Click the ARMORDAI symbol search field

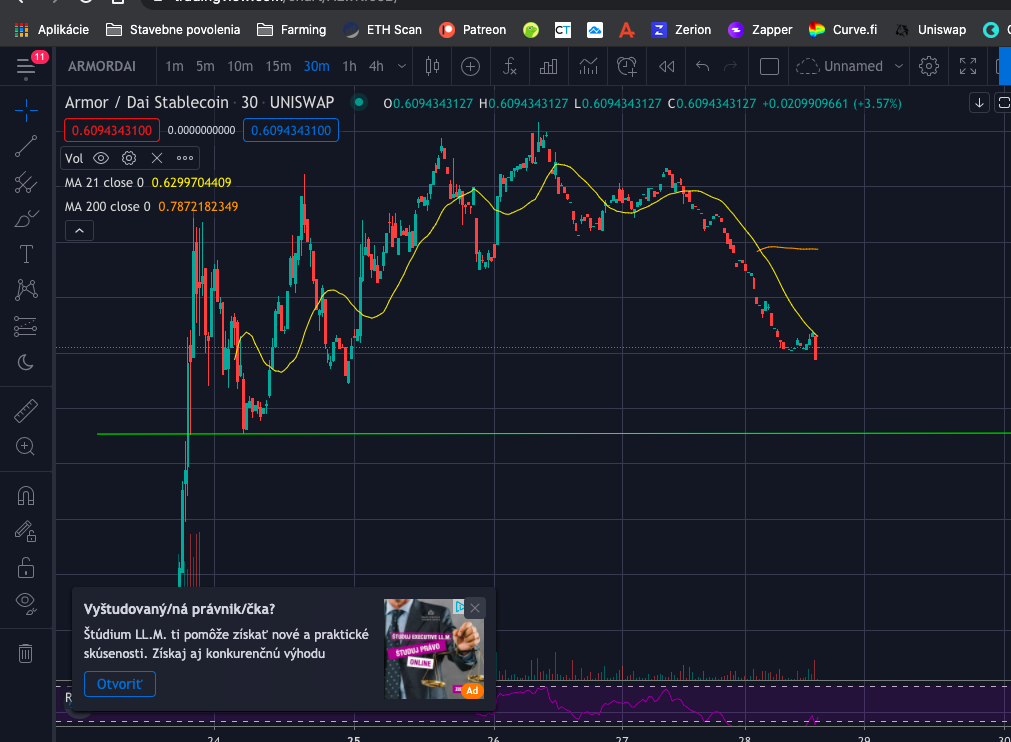point(101,67)
